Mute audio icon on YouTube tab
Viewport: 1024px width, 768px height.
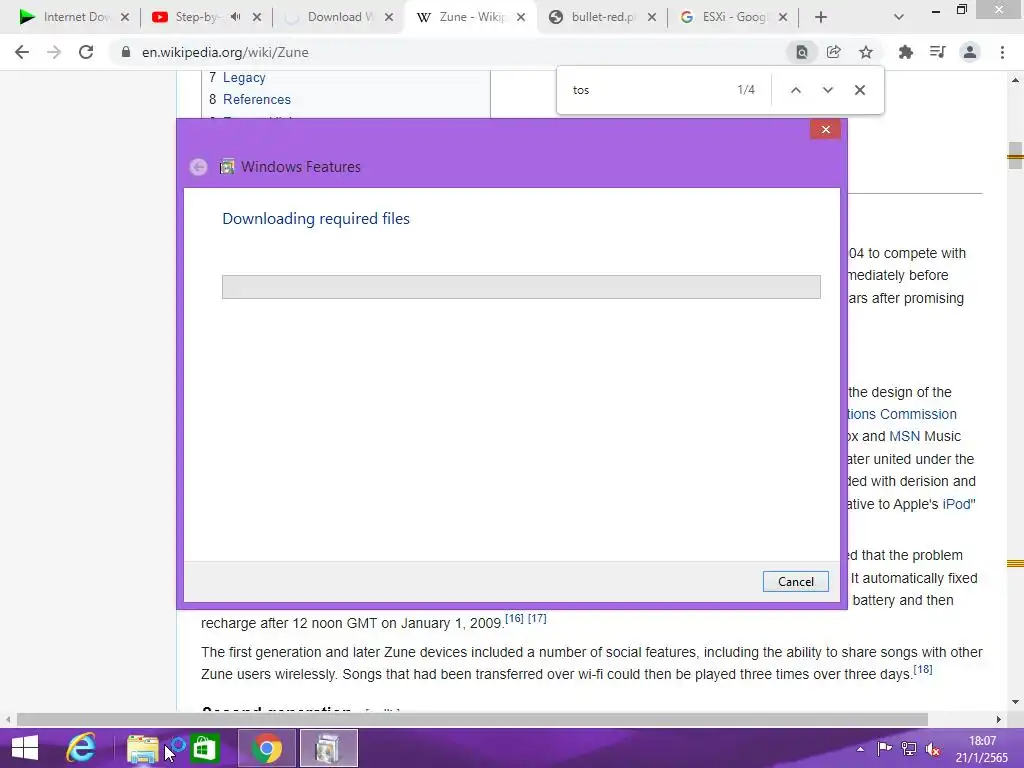tap(235, 17)
